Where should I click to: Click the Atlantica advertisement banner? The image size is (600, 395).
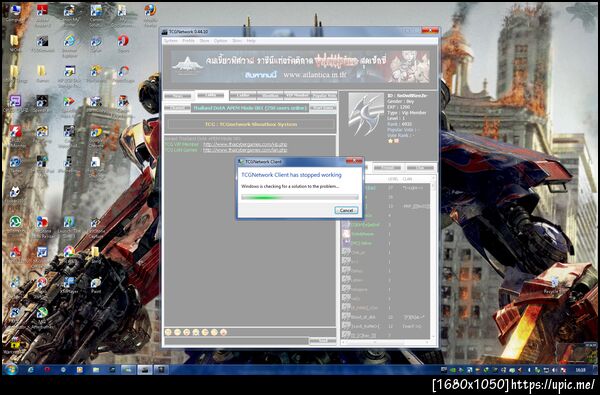click(x=300, y=67)
